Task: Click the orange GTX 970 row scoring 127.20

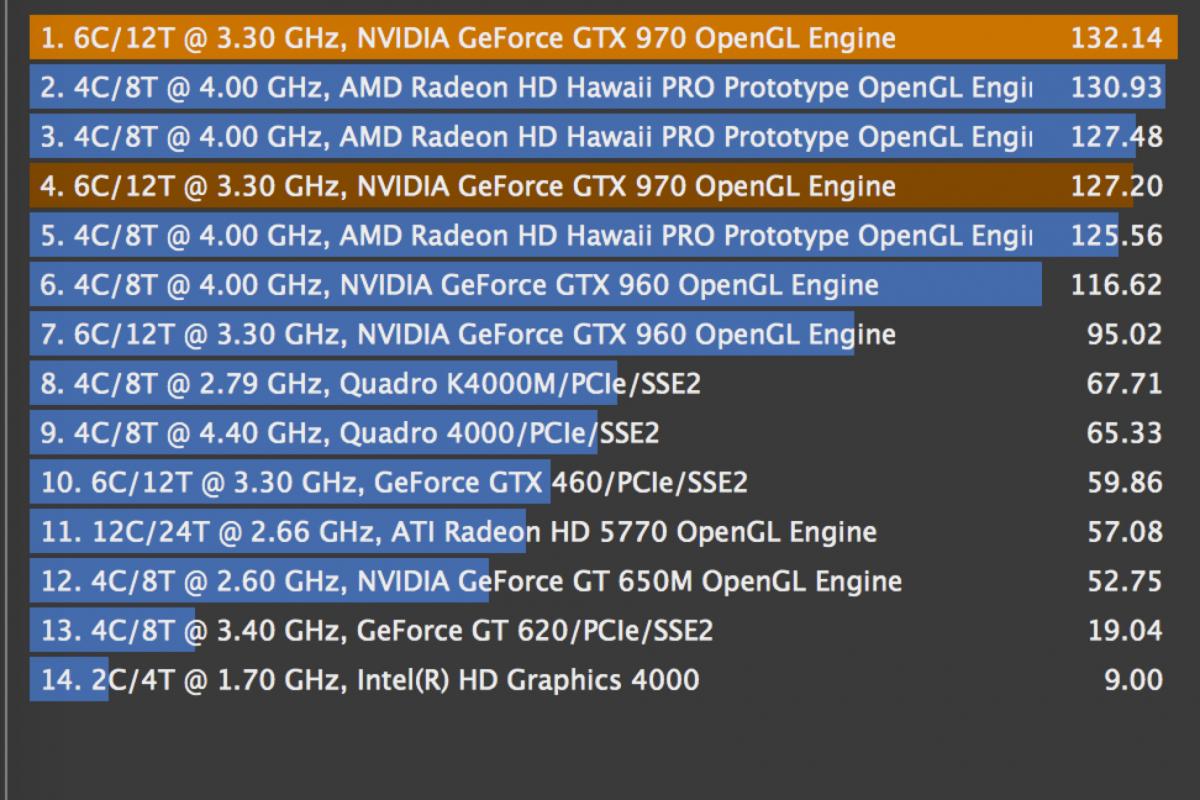Action: pos(597,186)
